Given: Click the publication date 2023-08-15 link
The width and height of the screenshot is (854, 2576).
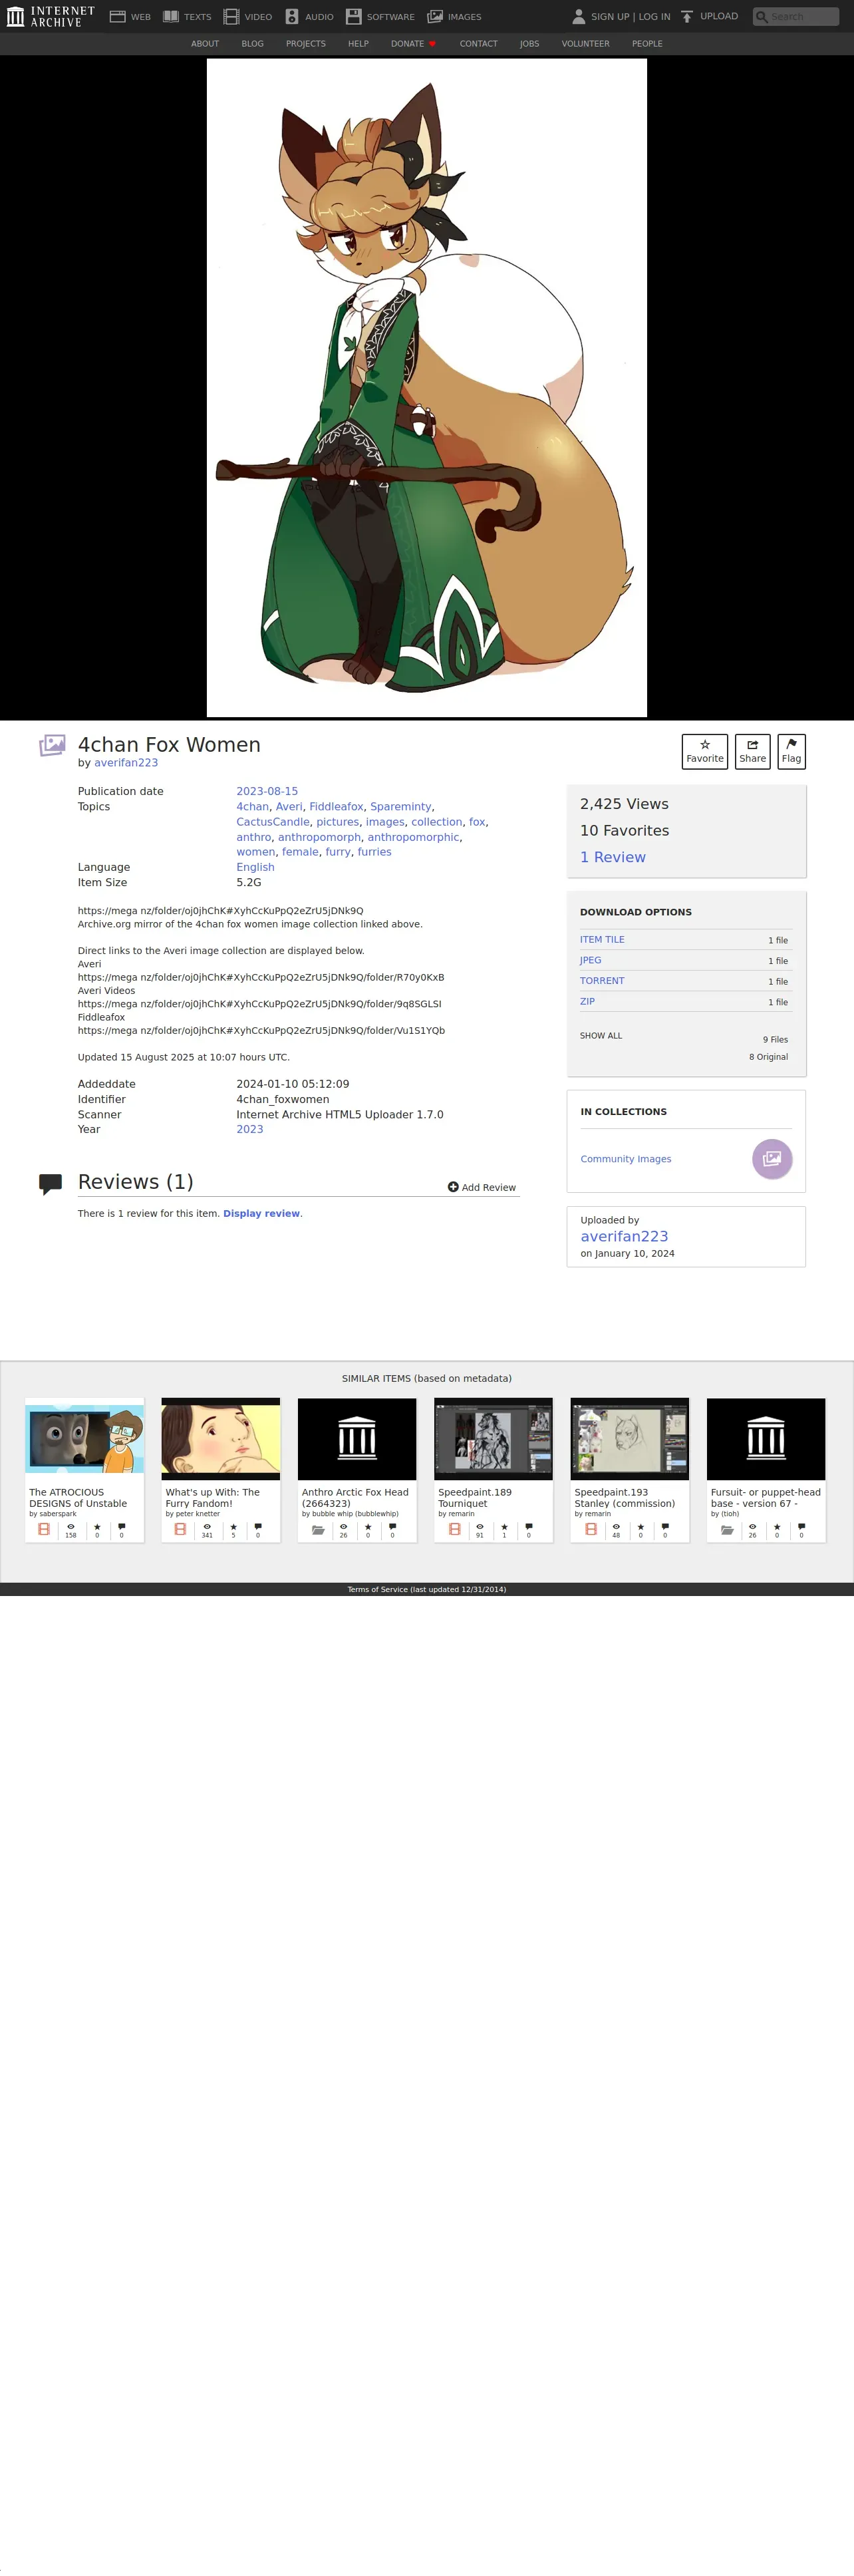Looking at the screenshot, I should 267,792.
